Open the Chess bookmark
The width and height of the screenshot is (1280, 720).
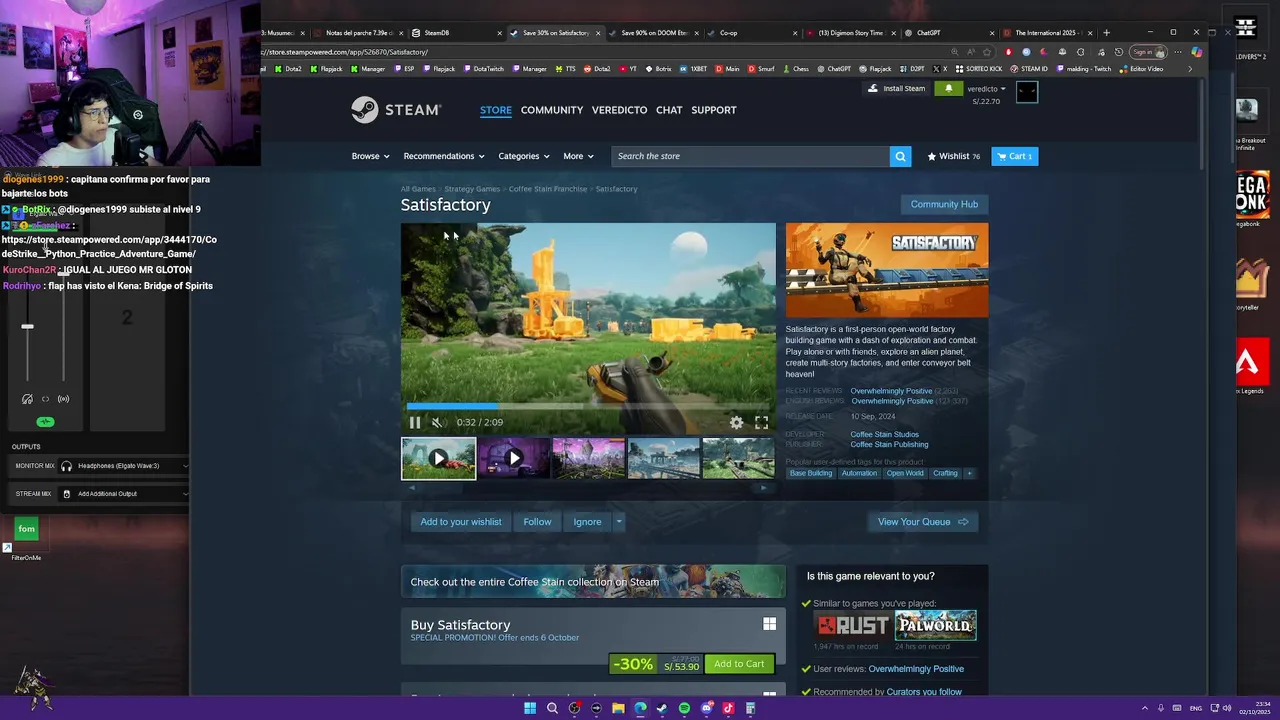pyautogui.click(x=795, y=69)
